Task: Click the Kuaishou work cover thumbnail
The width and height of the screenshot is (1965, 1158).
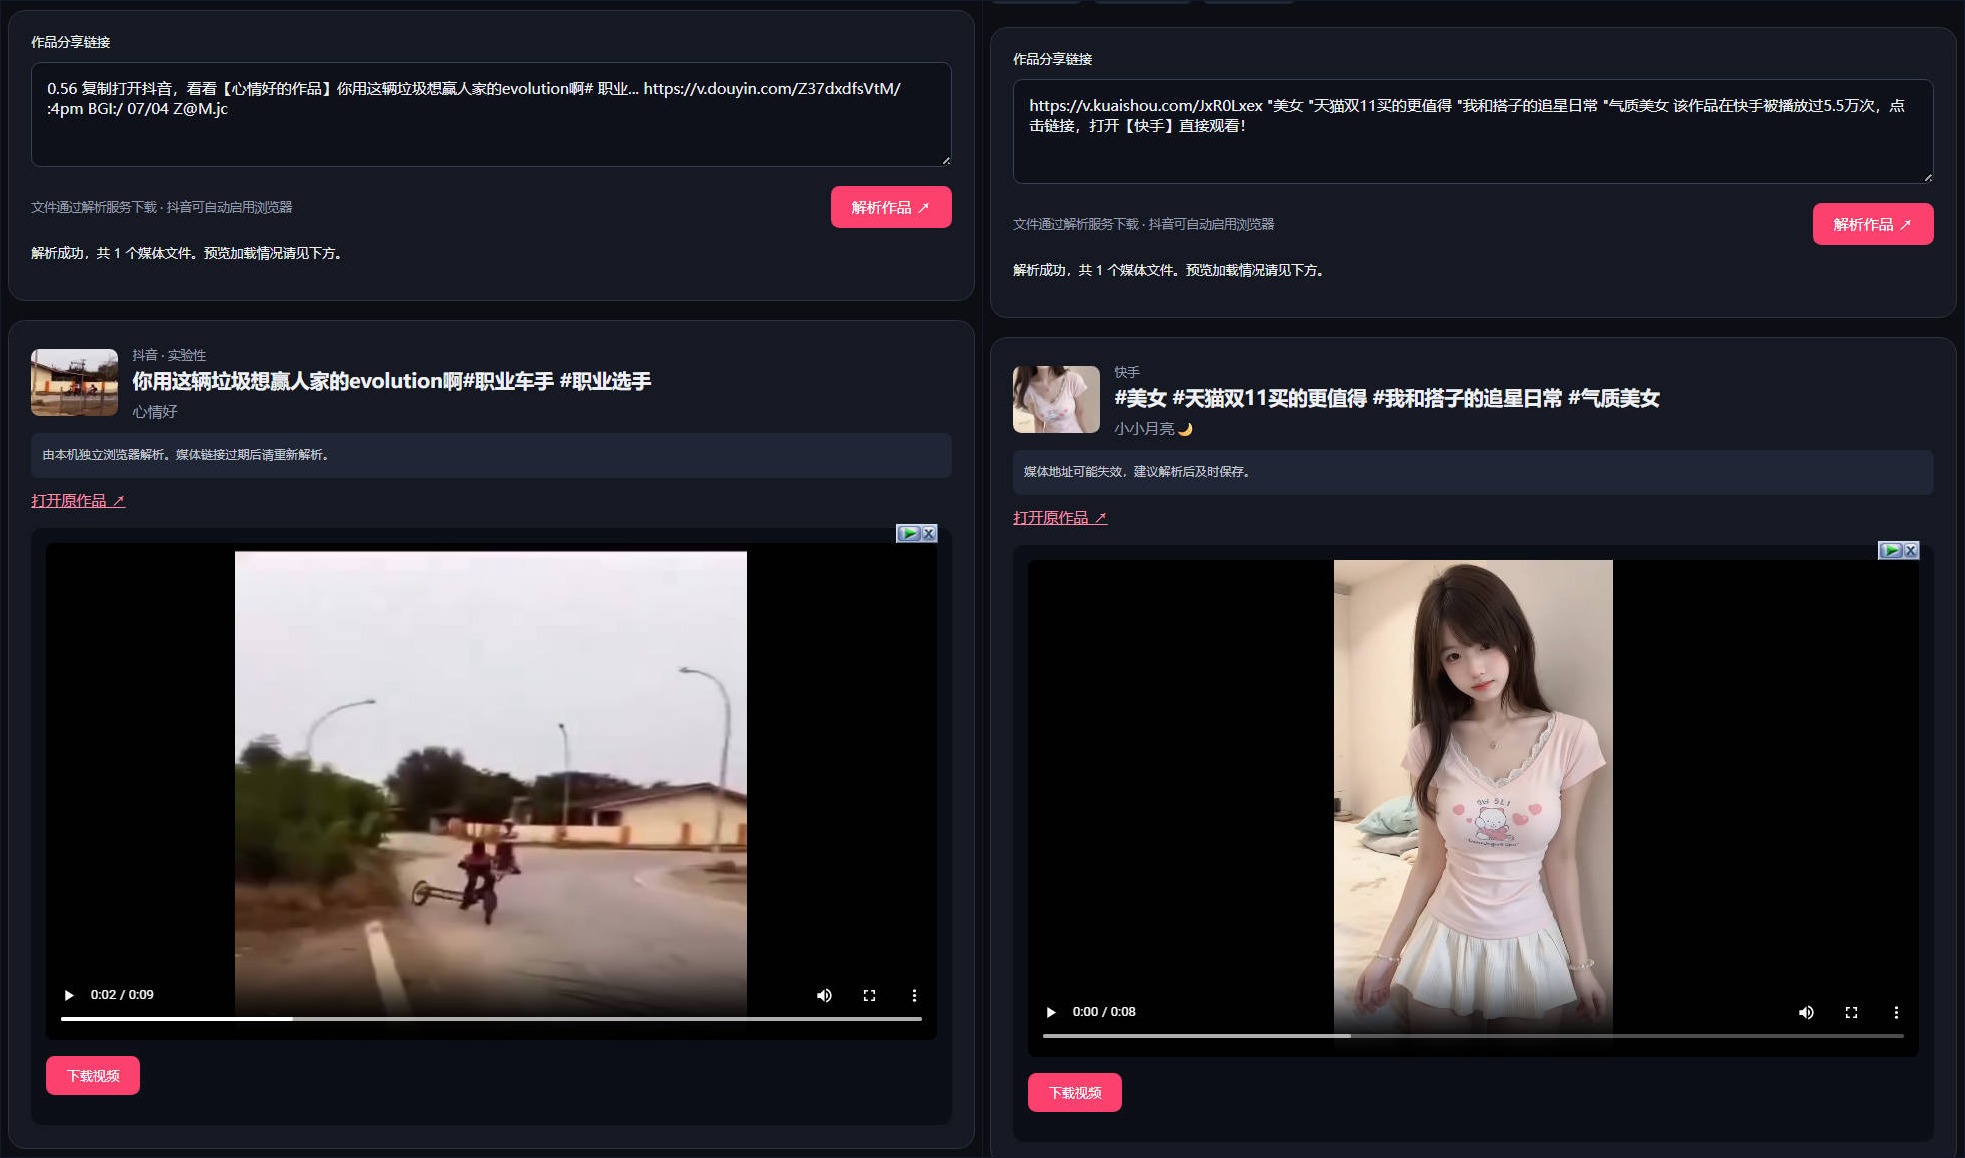Action: tap(1056, 399)
